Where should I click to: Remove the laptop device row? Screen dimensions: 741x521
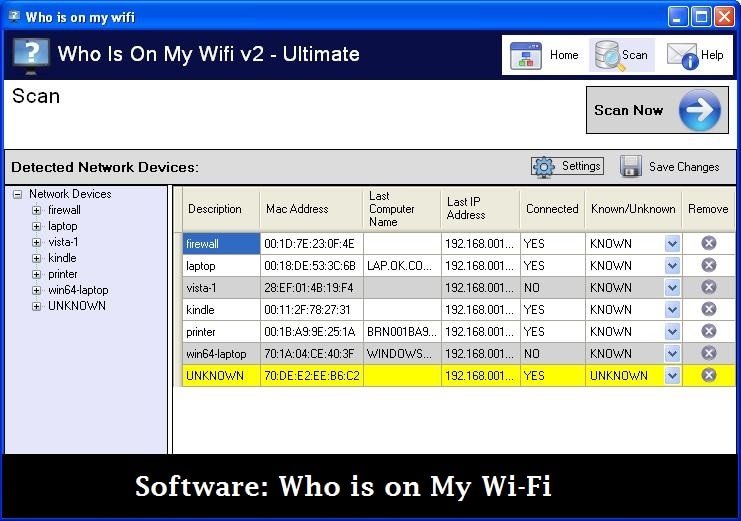click(x=708, y=265)
